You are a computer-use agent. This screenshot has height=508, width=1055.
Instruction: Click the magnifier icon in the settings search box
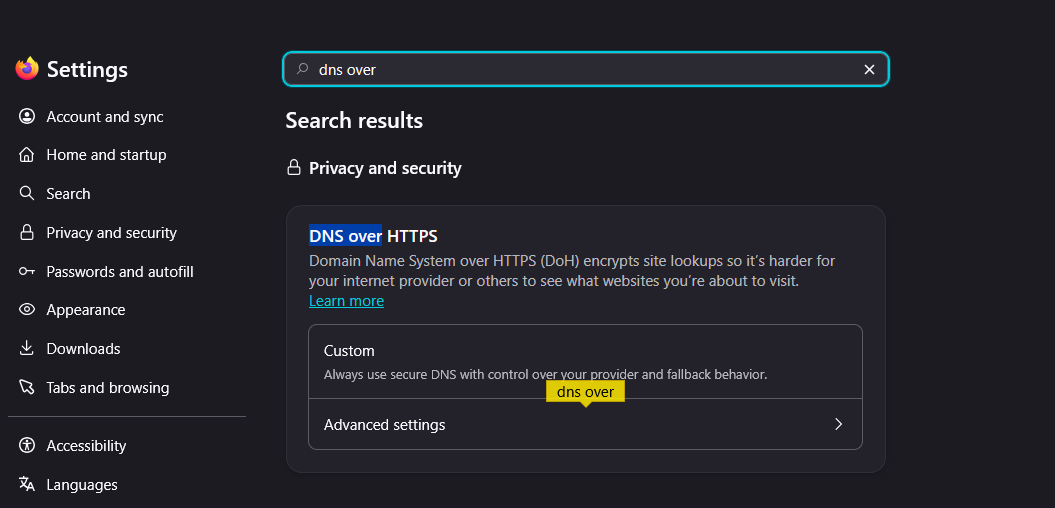[x=303, y=69]
